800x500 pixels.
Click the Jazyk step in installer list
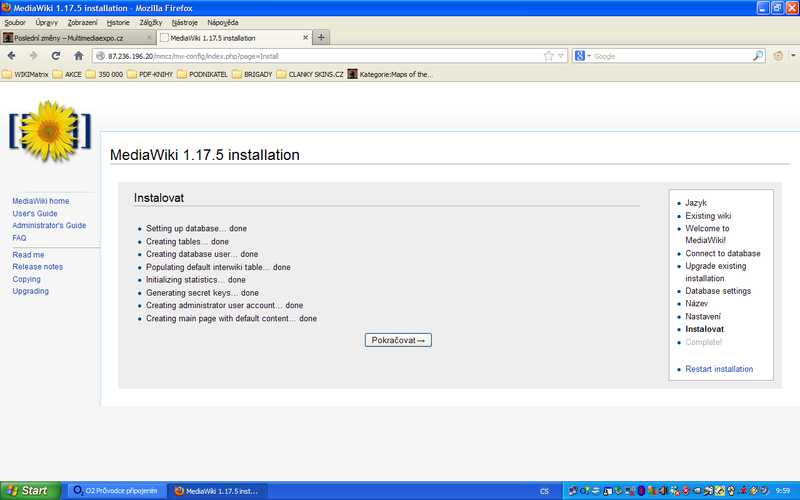[x=696, y=203]
